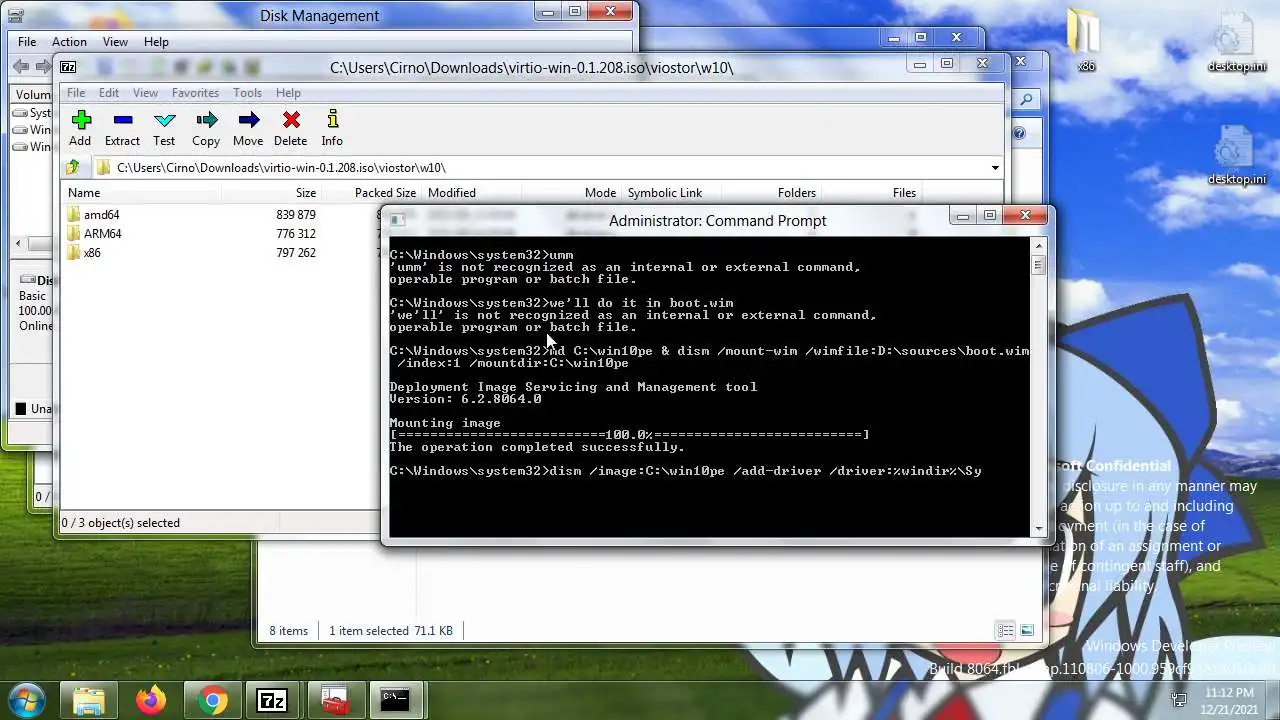1280x720 pixels.
Task: Click '8 items' in Explorer status bar
Action: (289, 631)
